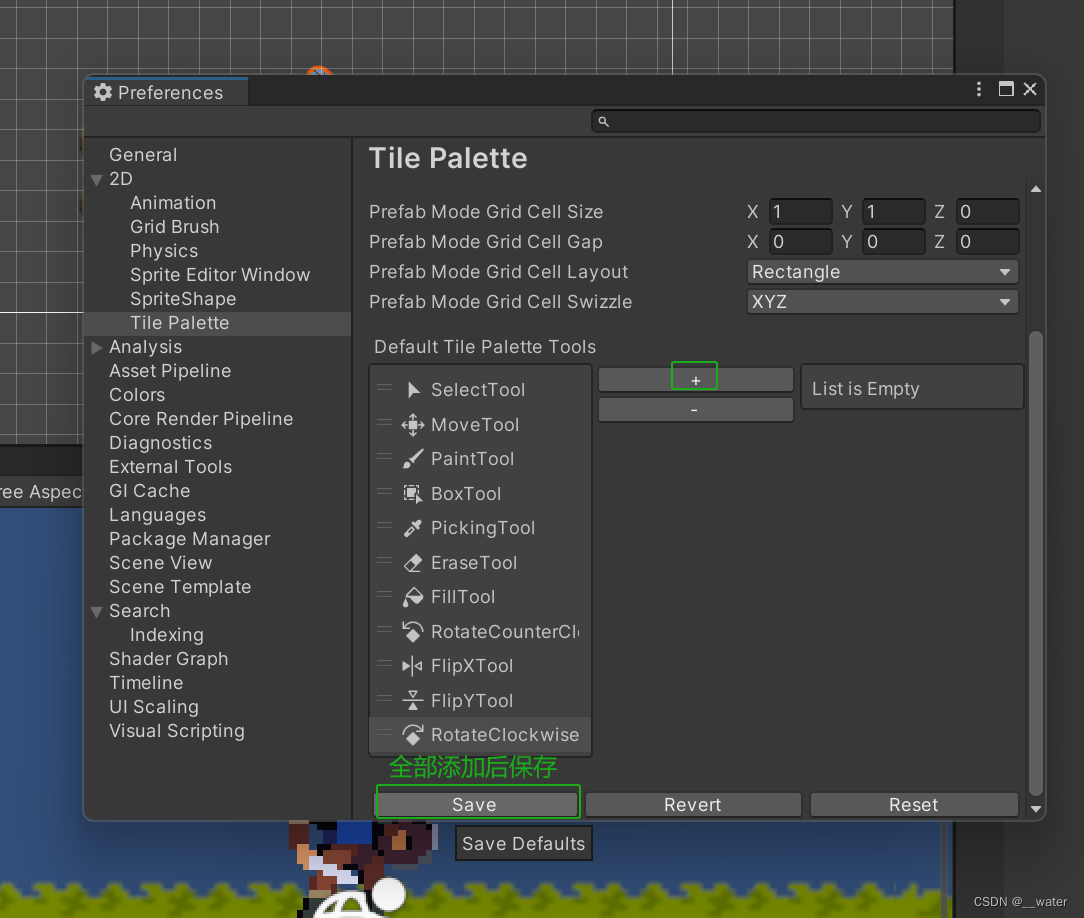Click the minus button to remove tool
The height and width of the screenshot is (918, 1084).
[695, 410]
